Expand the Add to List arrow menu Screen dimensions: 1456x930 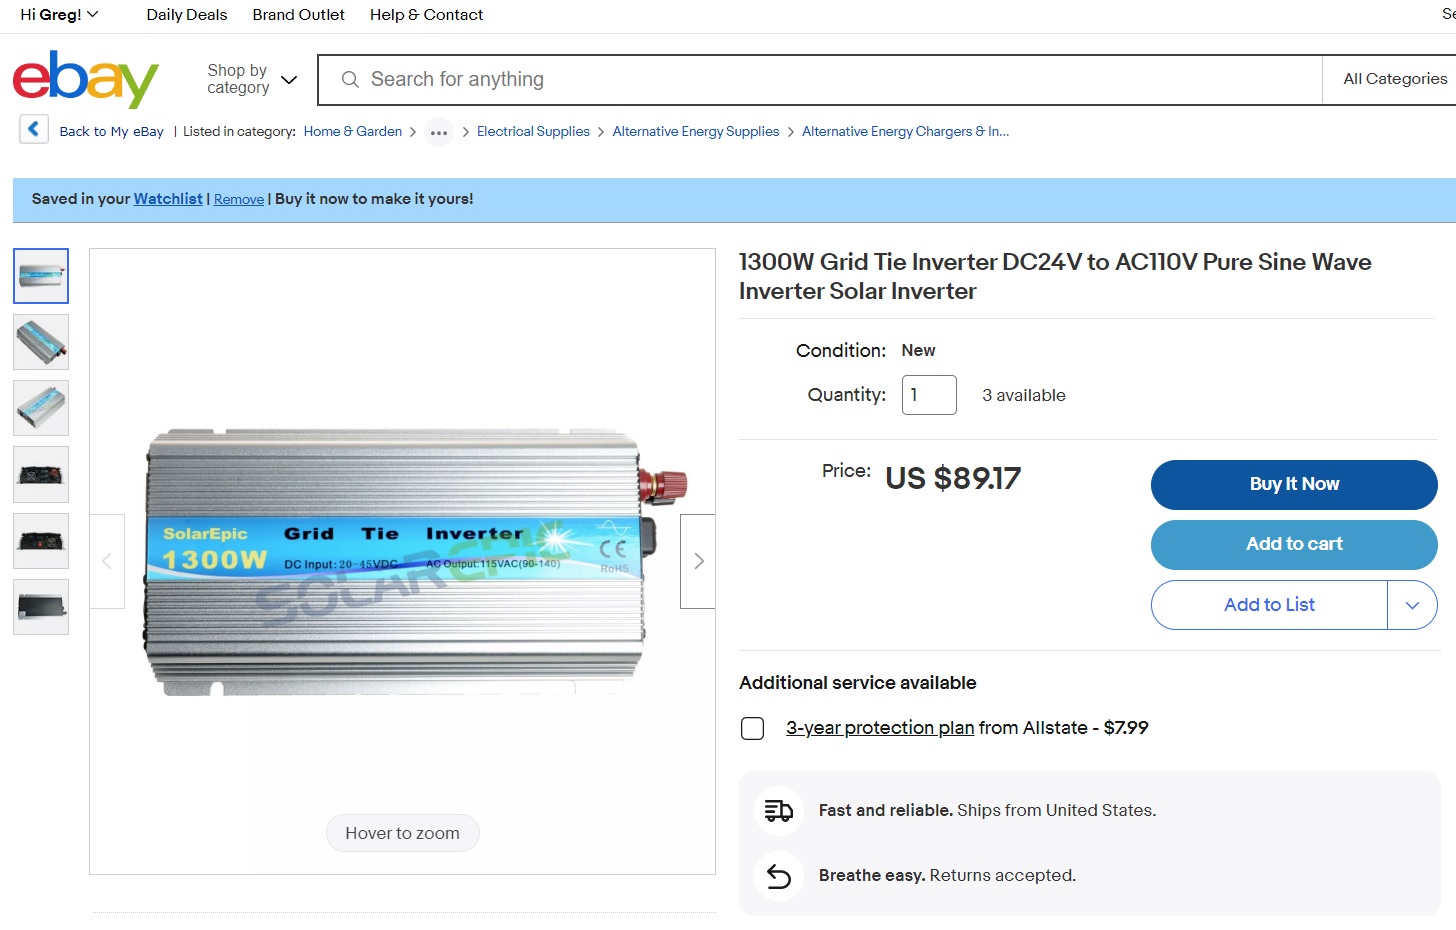(x=1412, y=605)
